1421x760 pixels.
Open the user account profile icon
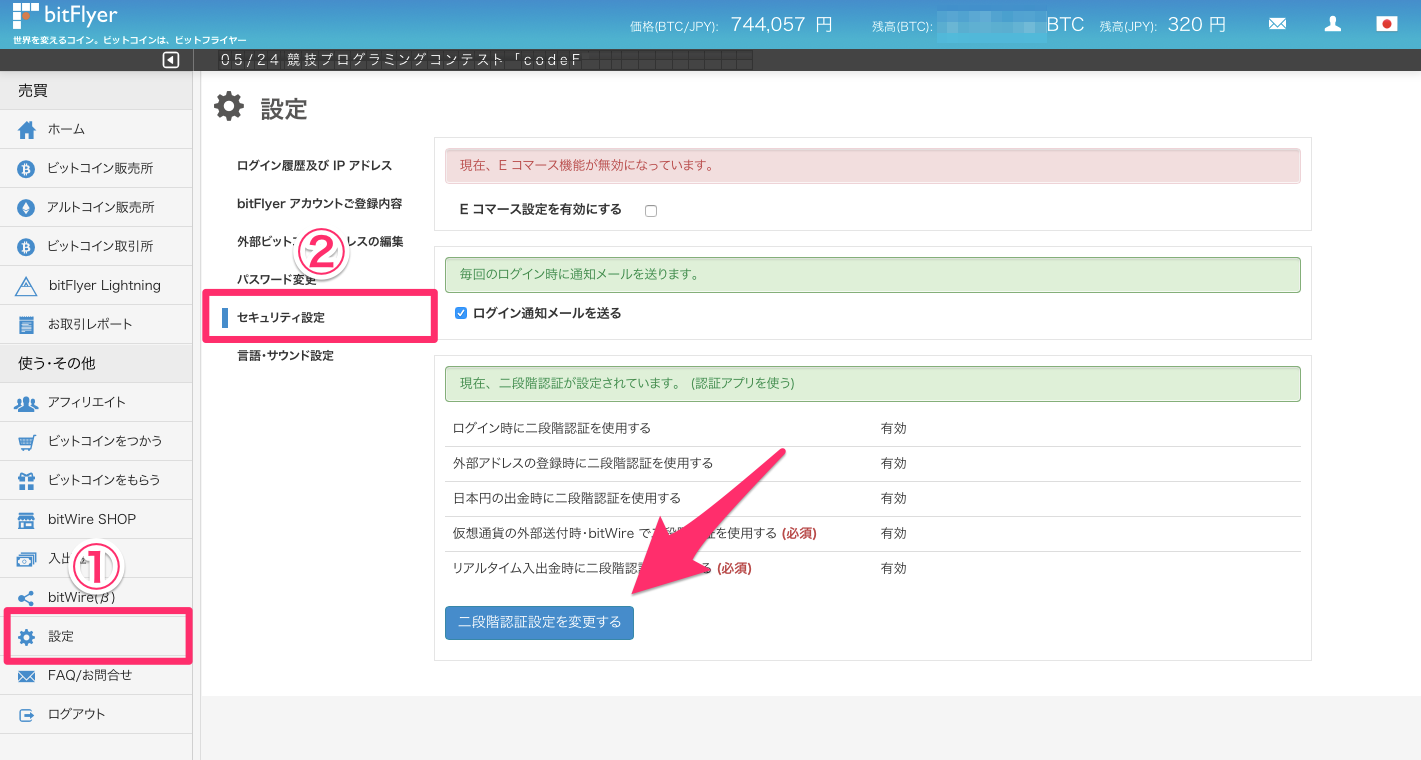(x=1332, y=24)
